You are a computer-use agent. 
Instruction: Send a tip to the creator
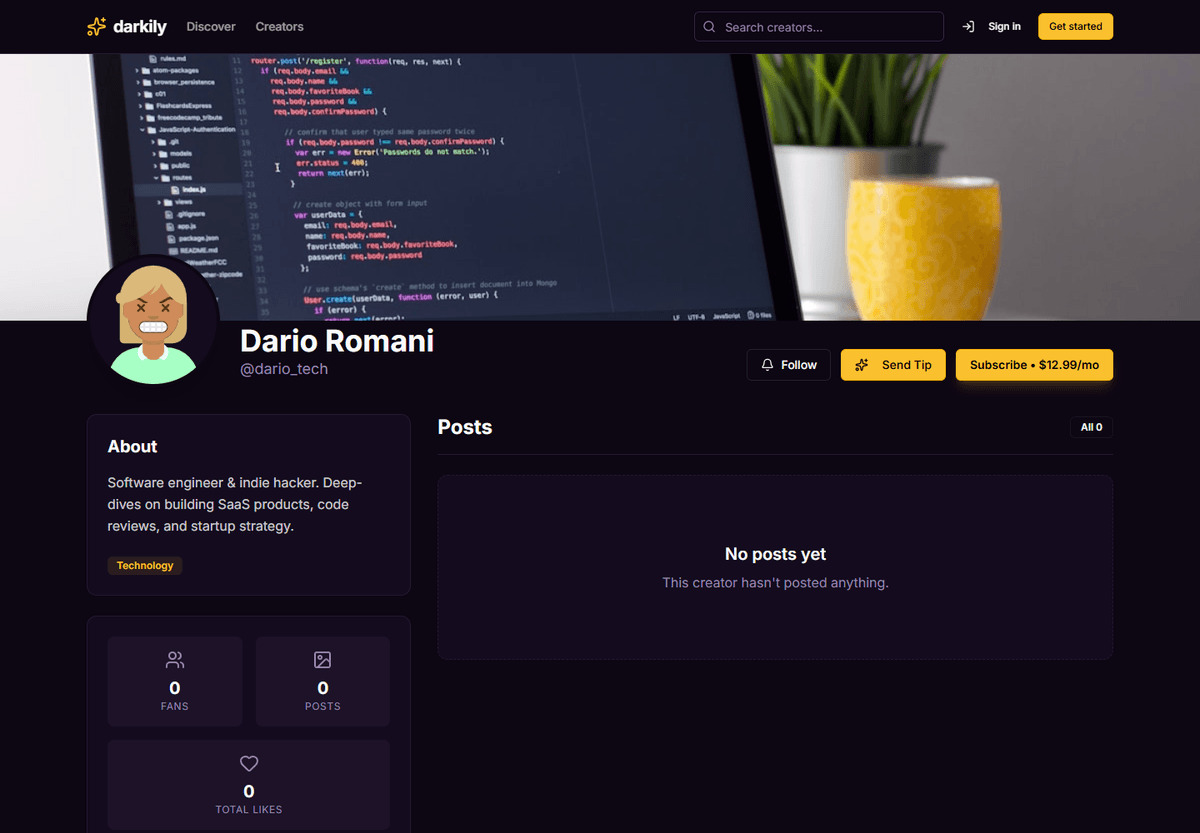[893, 365]
